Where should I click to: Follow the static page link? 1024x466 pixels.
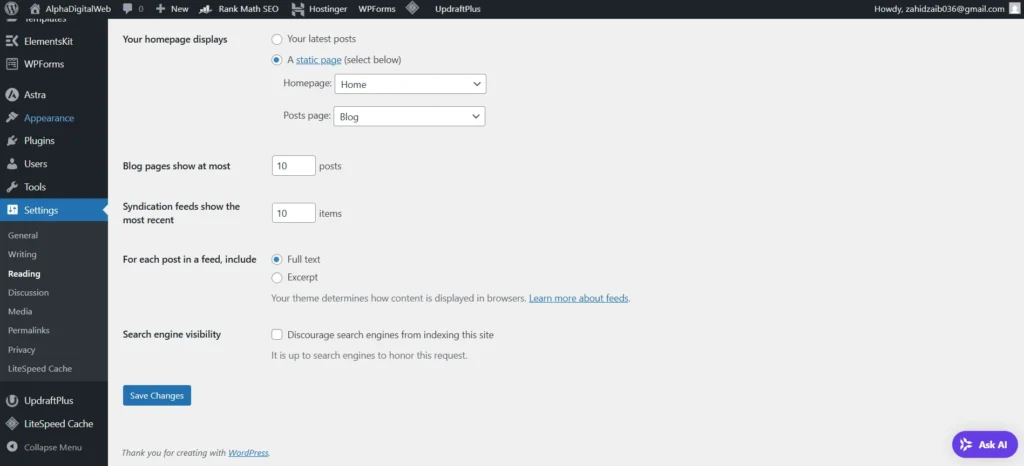tap(319, 60)
